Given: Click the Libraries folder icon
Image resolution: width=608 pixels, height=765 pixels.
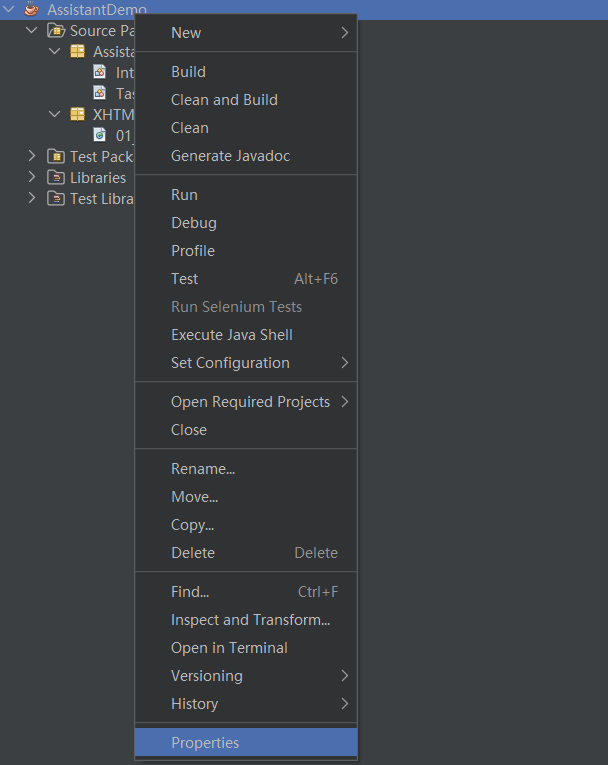Looking at the screenshot, I should click(x=55, y=177).
